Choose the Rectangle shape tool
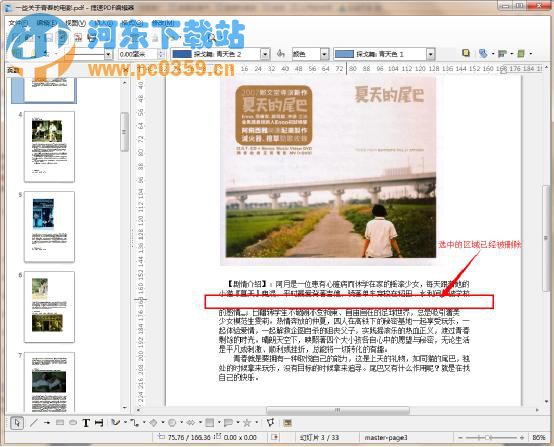The width and height of the screenshot is (554, 447). click(x=60, y=423)
